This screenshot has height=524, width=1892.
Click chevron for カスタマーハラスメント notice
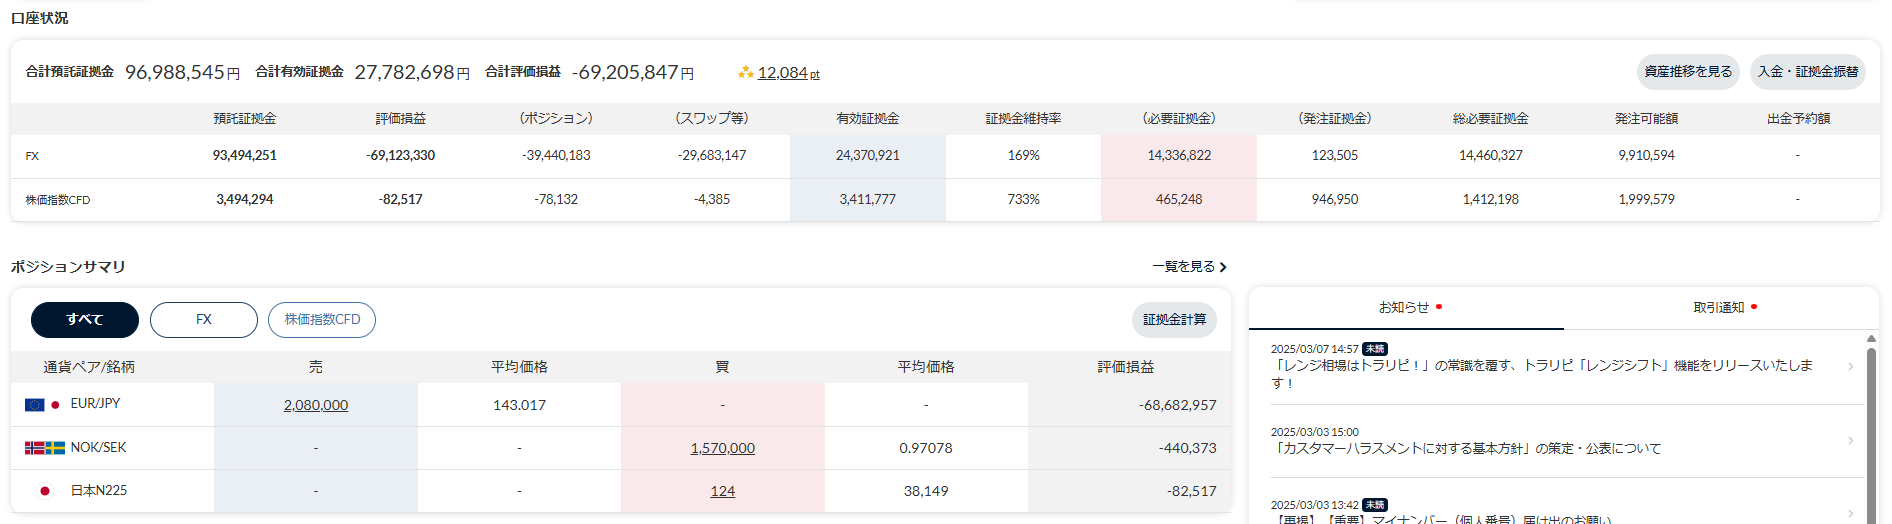point(1850,441)
